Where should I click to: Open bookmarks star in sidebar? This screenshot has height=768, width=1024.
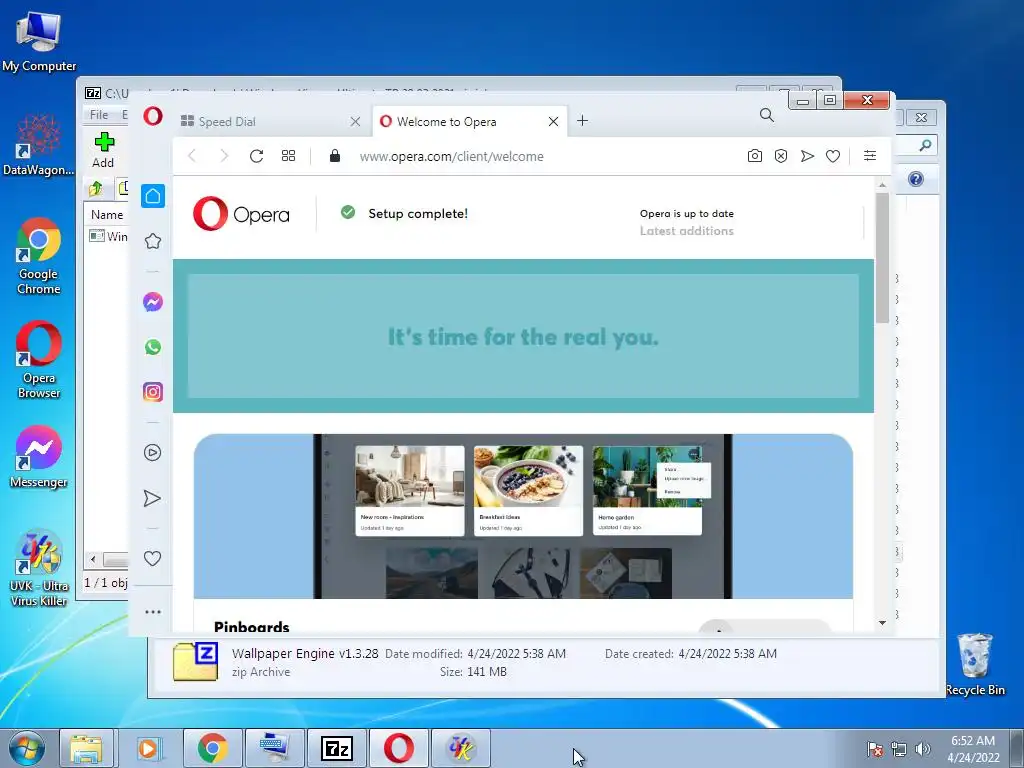pos(153,242)
